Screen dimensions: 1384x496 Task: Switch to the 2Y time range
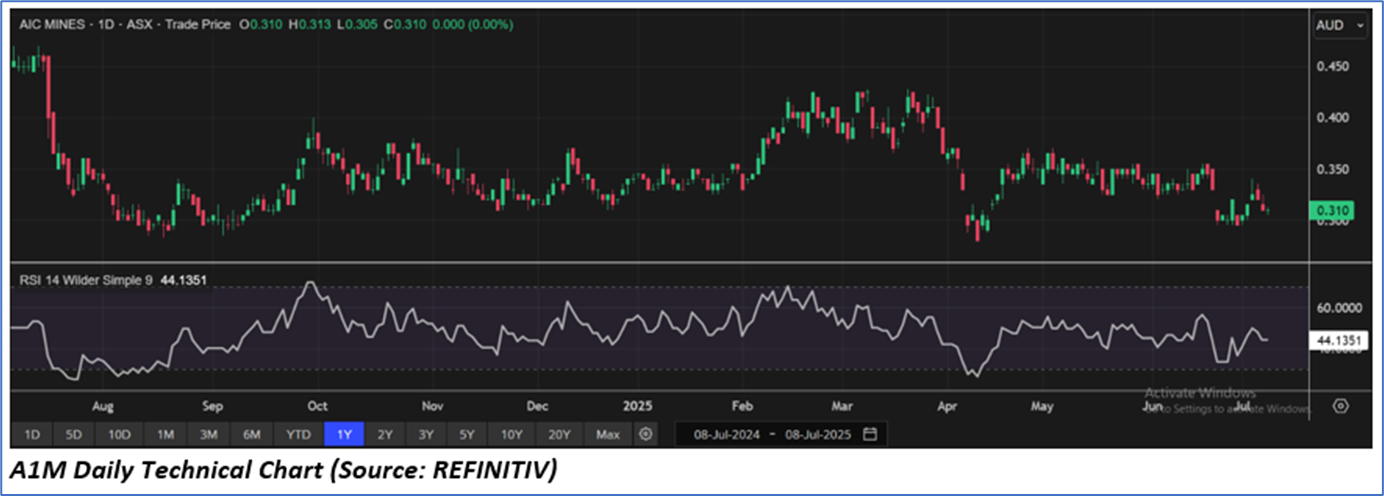[x=385, y=434]
